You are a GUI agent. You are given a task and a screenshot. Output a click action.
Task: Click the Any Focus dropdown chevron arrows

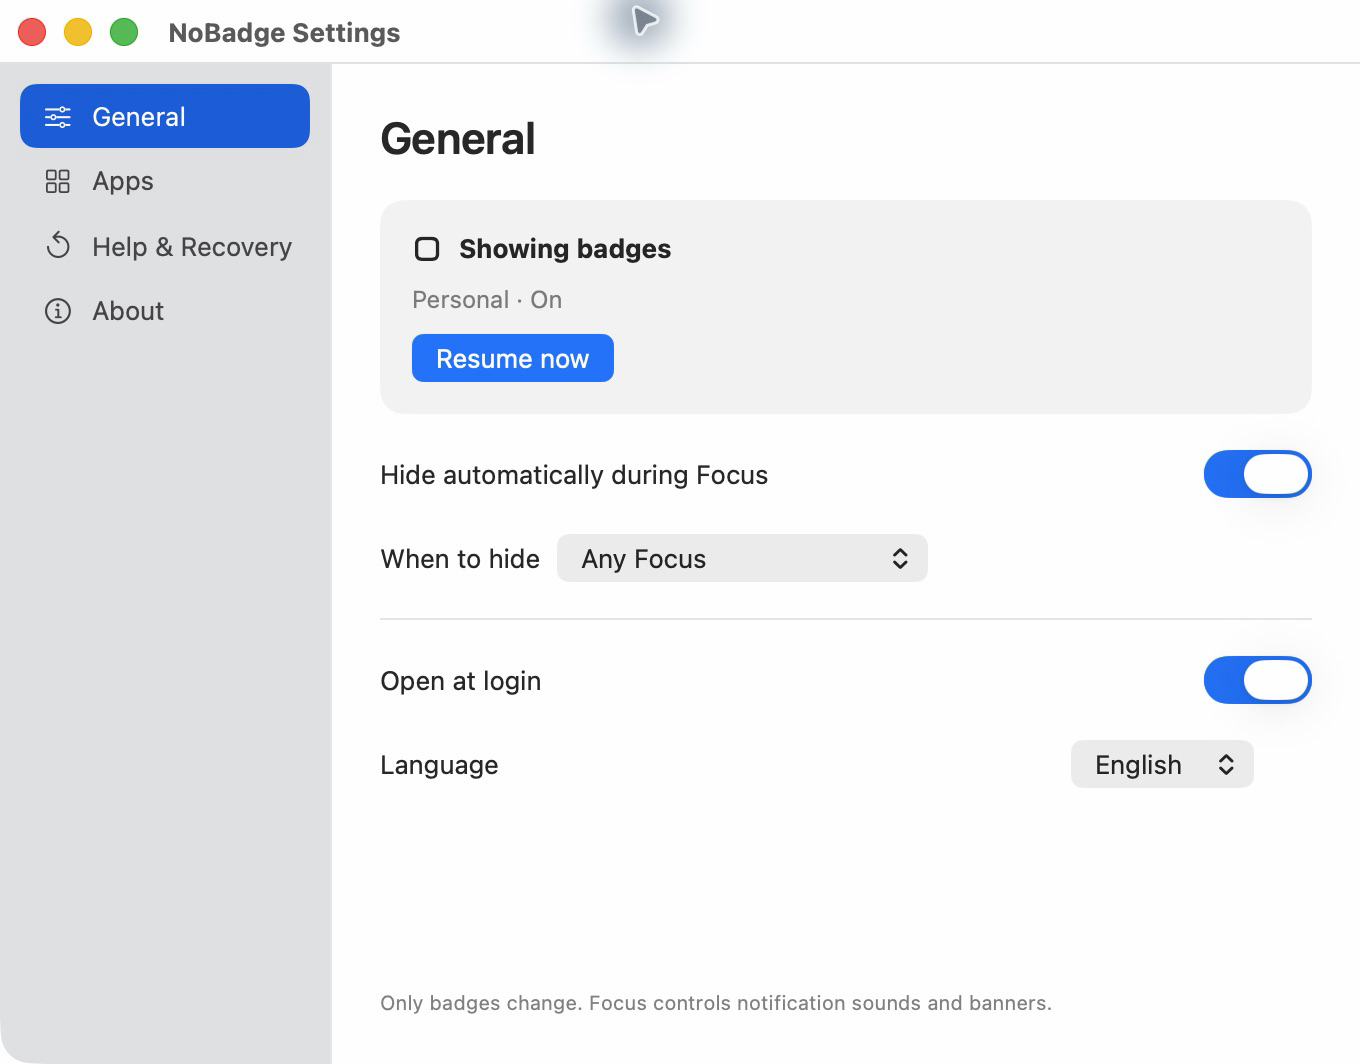(x=900, y=559)
